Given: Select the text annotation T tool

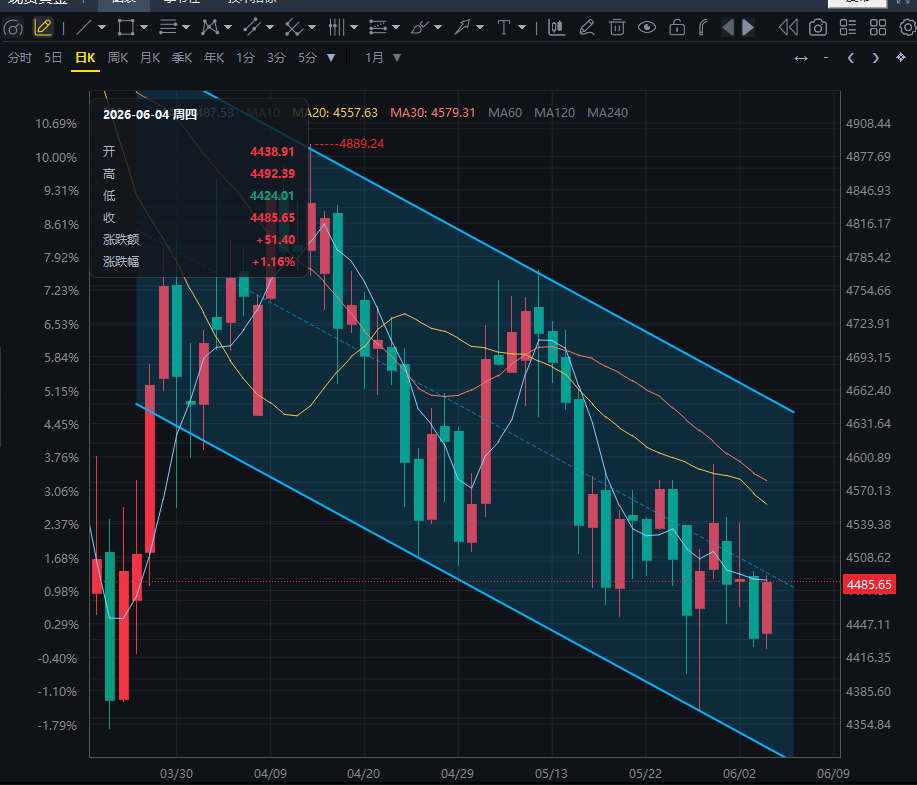Looking at the screenshot, I should coord(504,27).
